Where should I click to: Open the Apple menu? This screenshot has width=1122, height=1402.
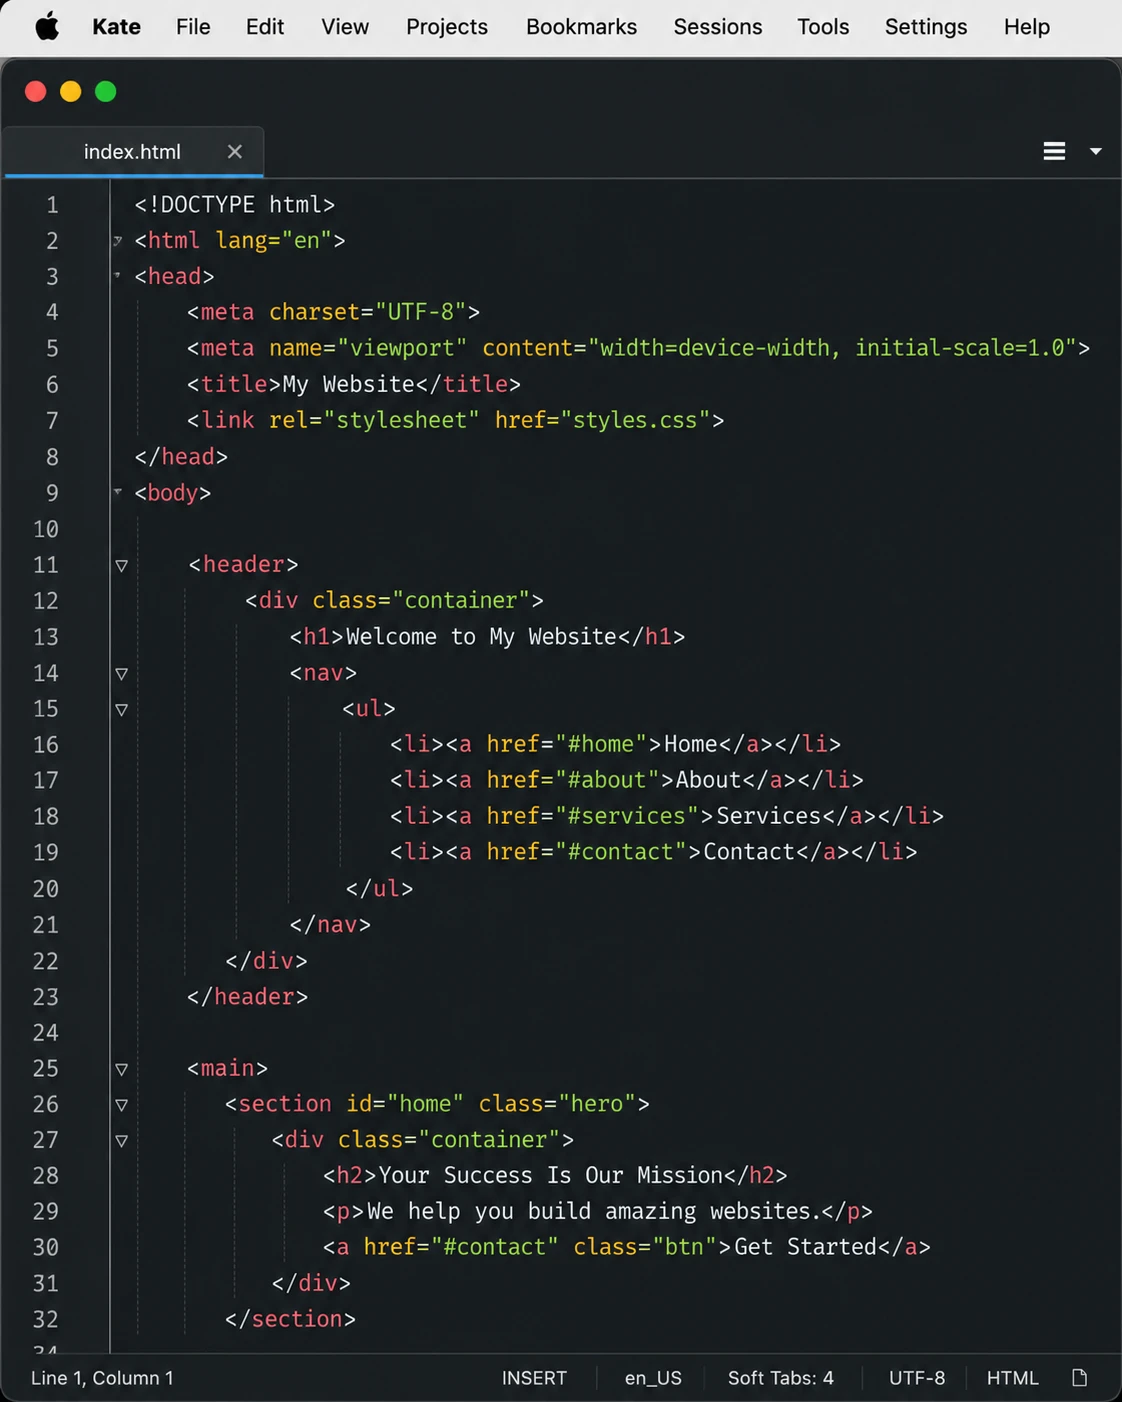(x=47, y=27)
